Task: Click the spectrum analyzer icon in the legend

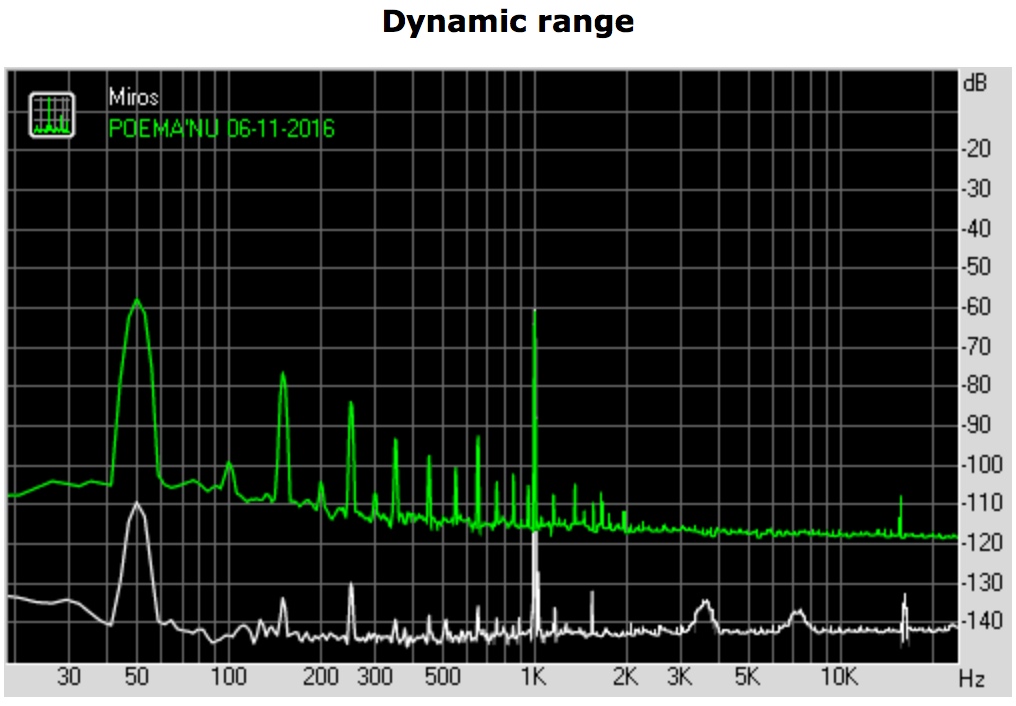Action: click(52, 115)
